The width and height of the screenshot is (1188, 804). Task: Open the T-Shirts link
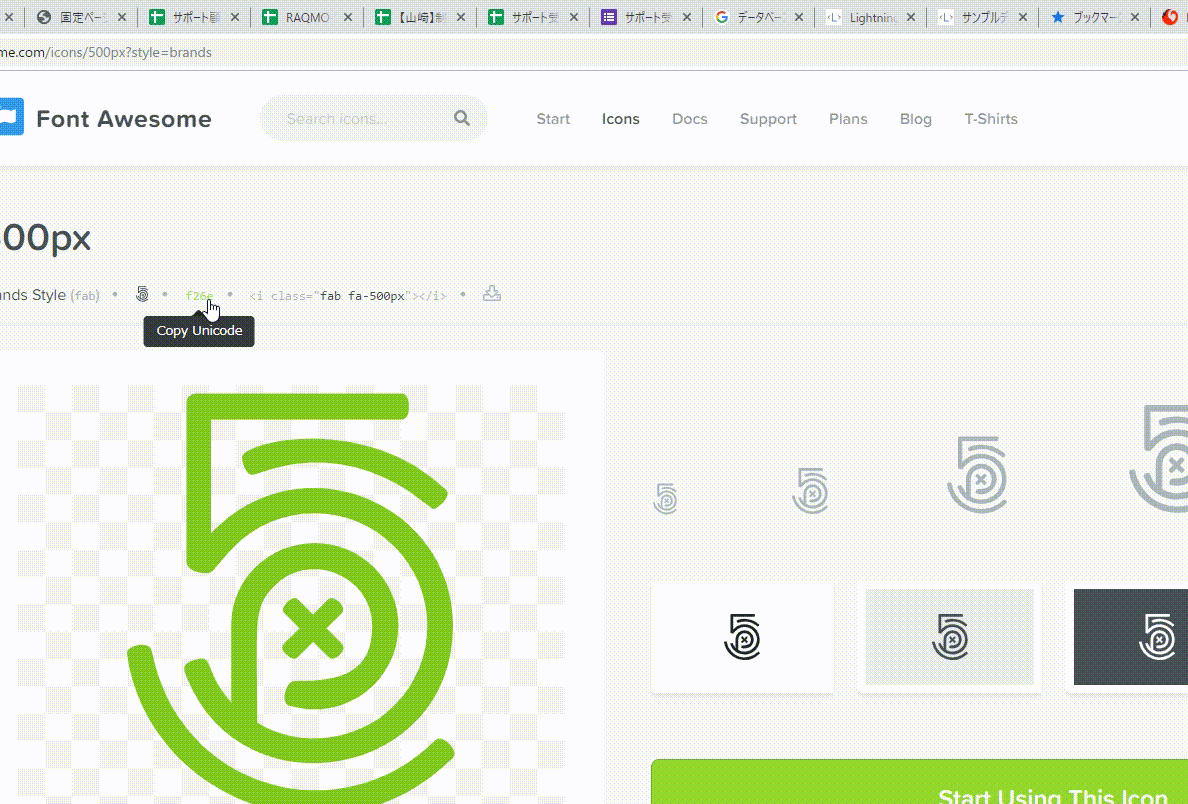[990, 119]
